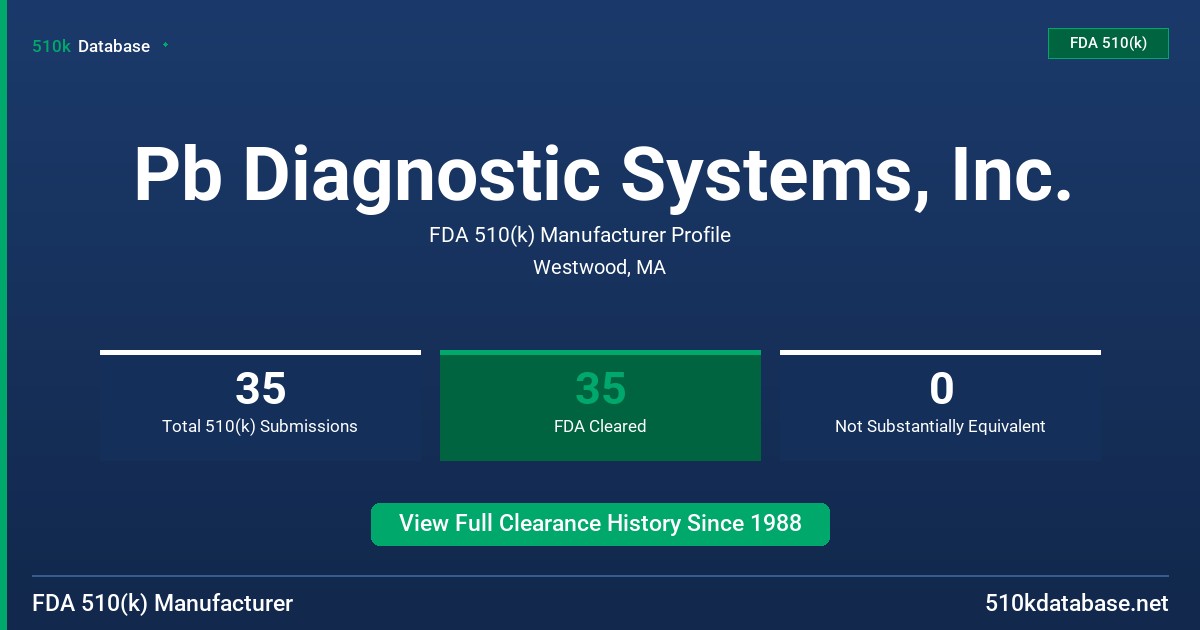Click the FDA 510(k) Manufacturer Profile subtitle
Viewport: 1200px width, 630px height.
[580, 235]
